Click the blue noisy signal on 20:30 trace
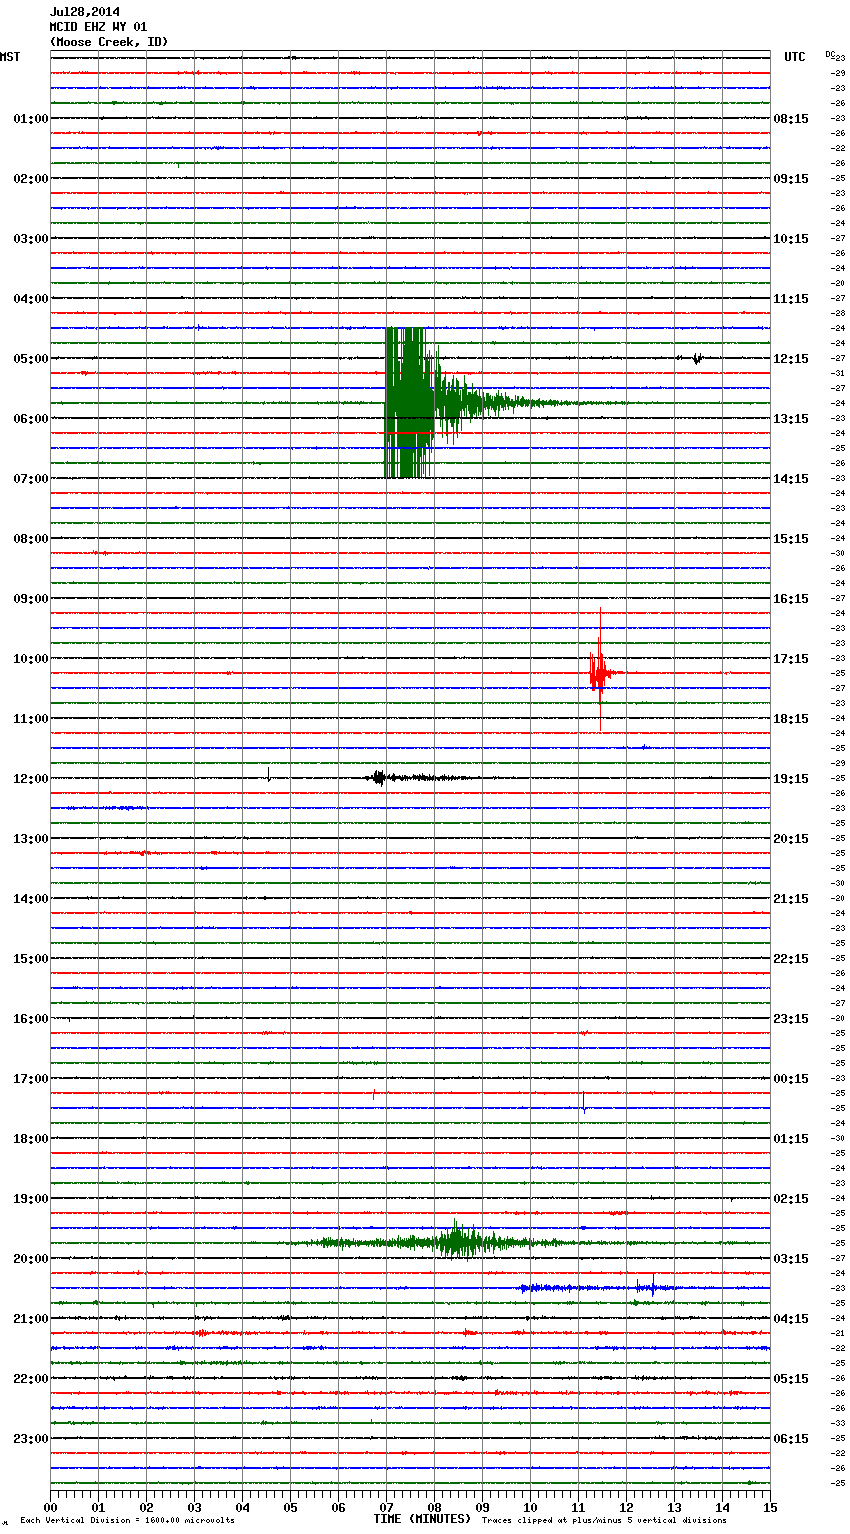 590,1288
